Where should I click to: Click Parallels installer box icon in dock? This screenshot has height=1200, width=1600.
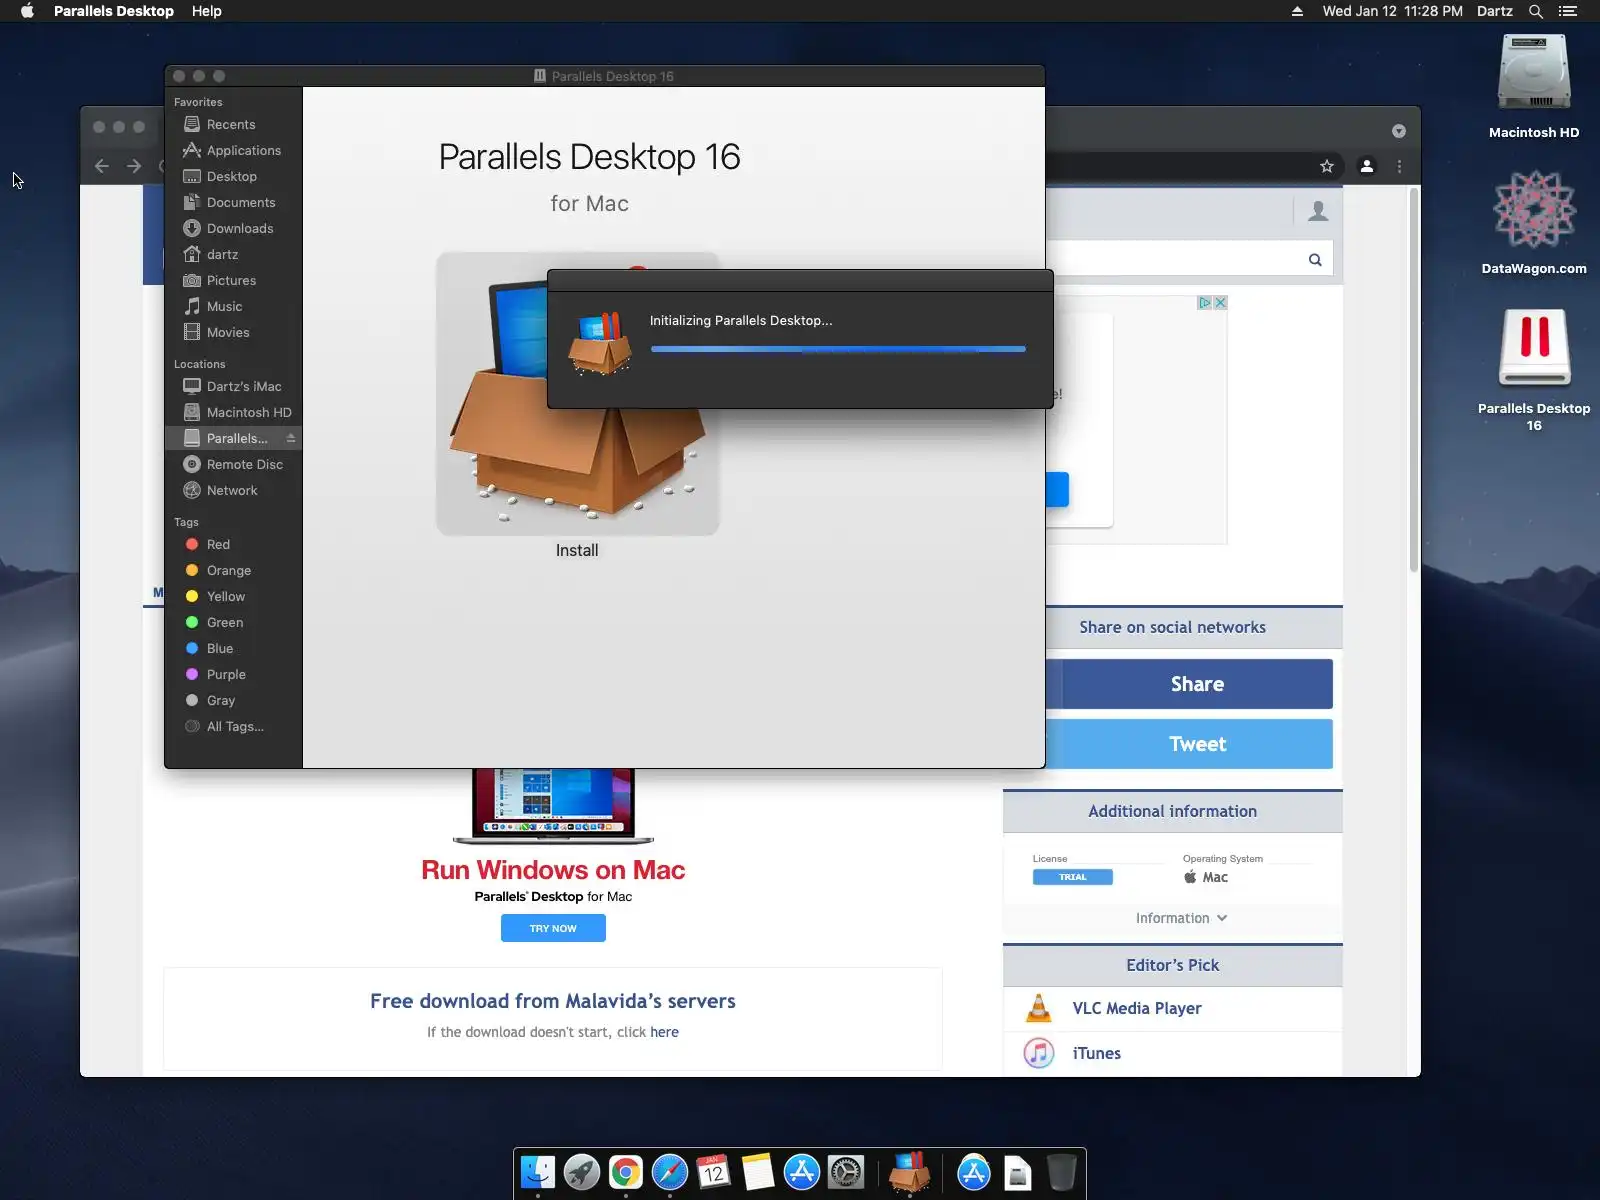click(910, 1172)
